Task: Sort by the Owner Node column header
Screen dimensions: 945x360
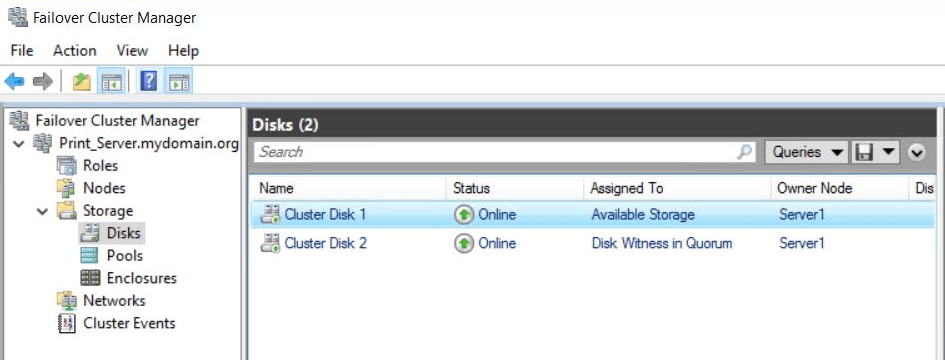Action: pyautogui.click(x=839, y=188)
